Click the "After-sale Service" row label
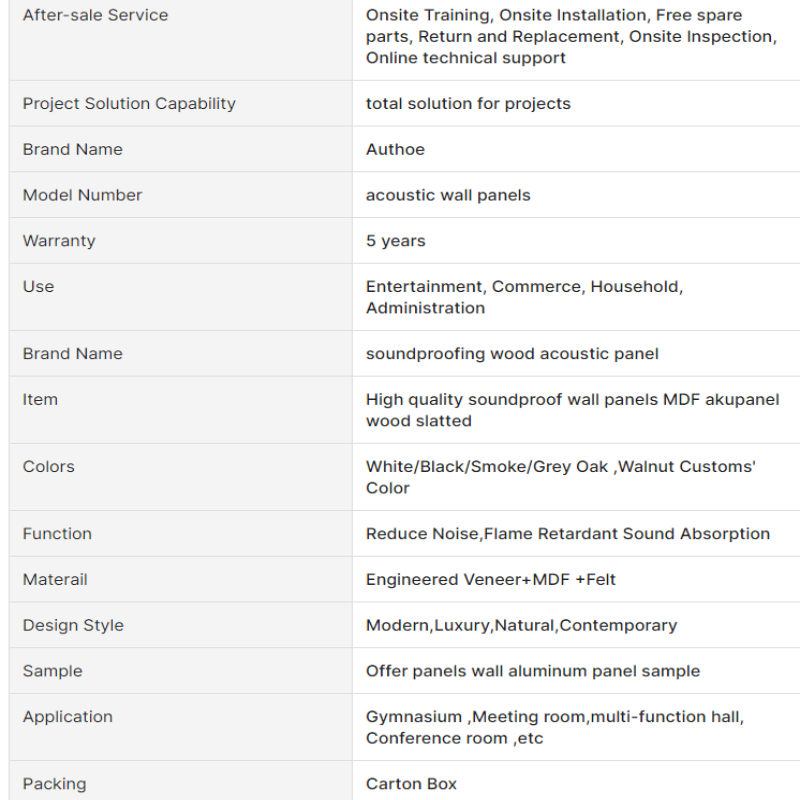The height and width of the screenshot is (800, 800). (95, 15)
